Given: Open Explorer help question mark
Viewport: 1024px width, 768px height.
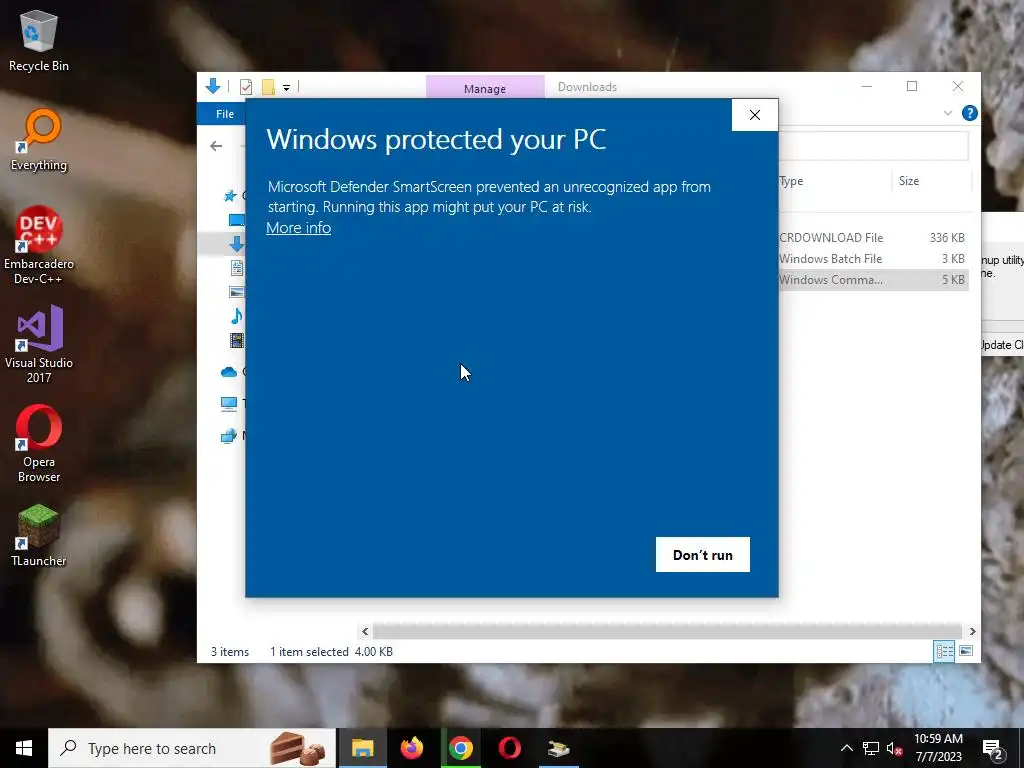Looking at the screenshot, I should 970,114.
